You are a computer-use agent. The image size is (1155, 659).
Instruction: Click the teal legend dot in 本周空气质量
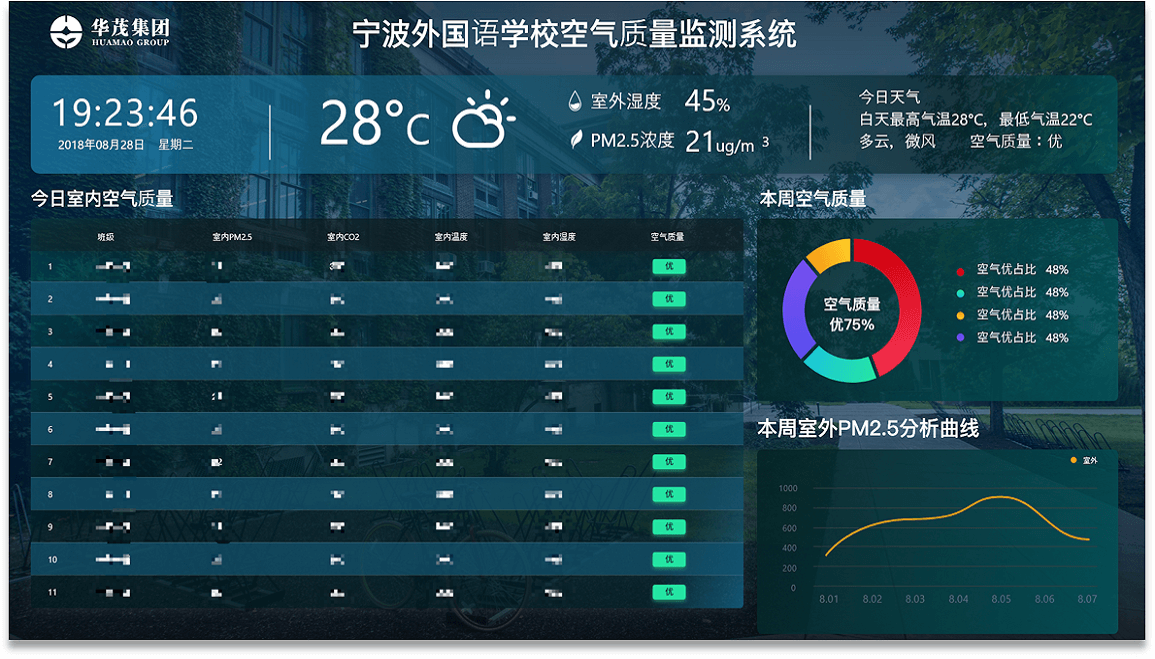[x=960, y=293]
